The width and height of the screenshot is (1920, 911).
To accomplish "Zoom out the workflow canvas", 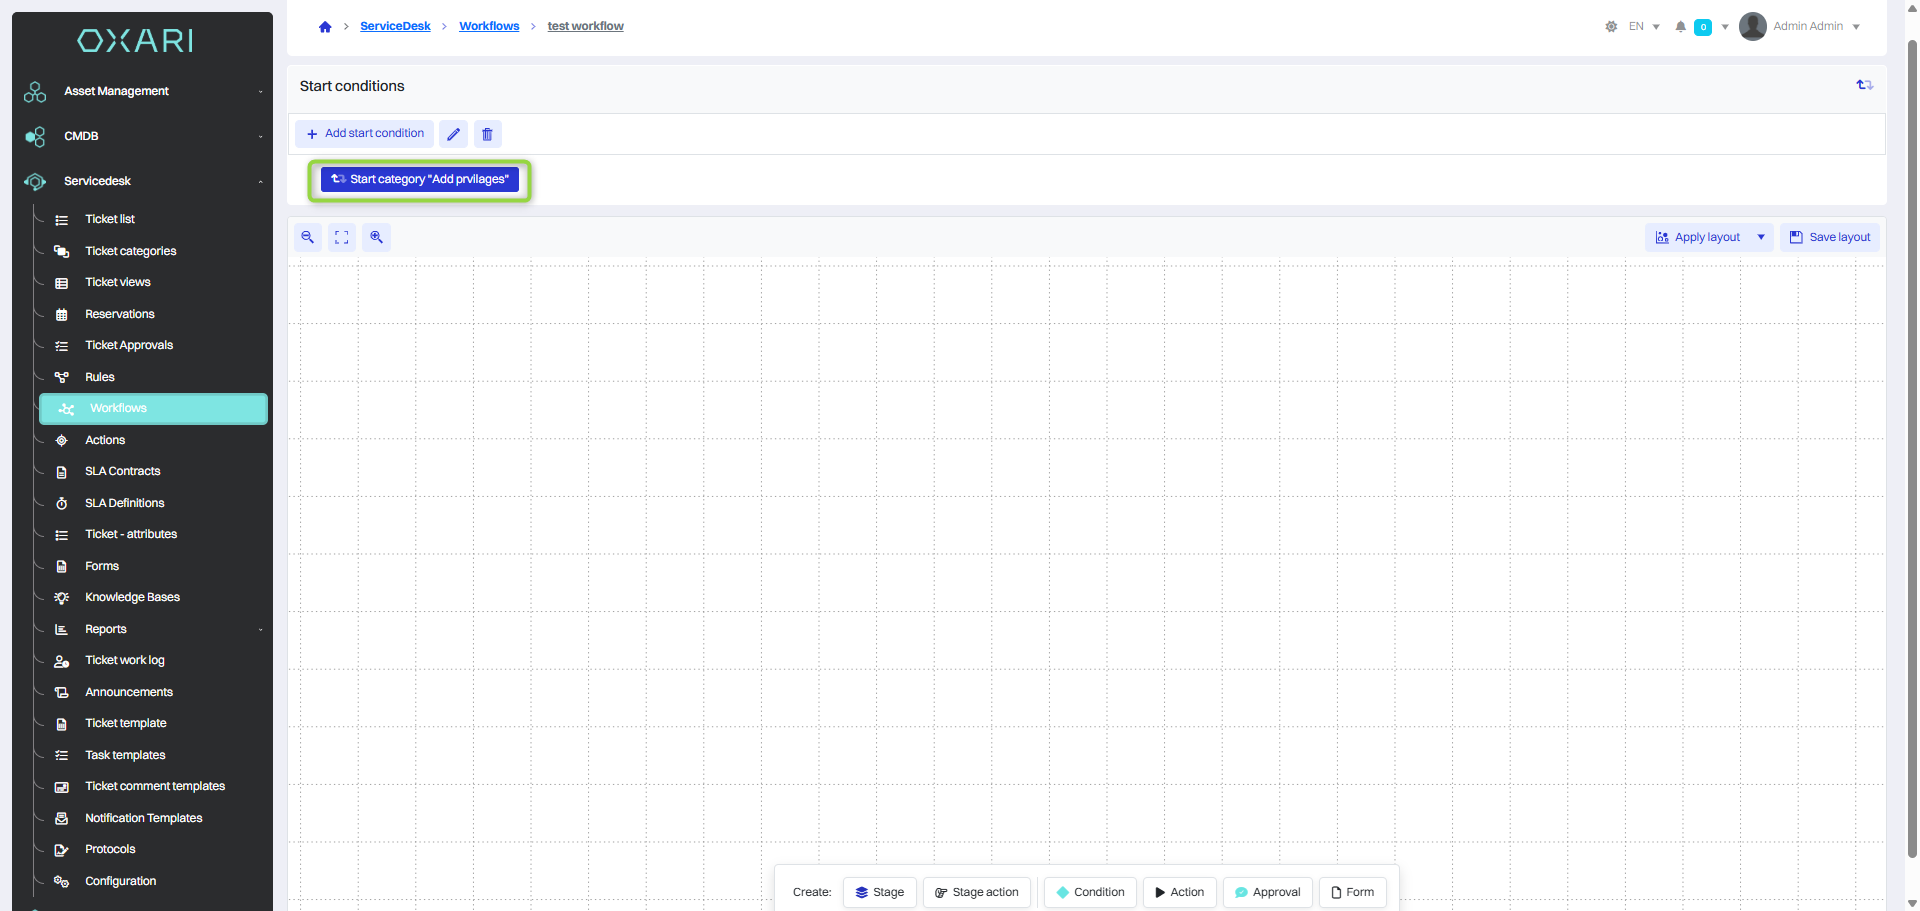I will point(308,238).
